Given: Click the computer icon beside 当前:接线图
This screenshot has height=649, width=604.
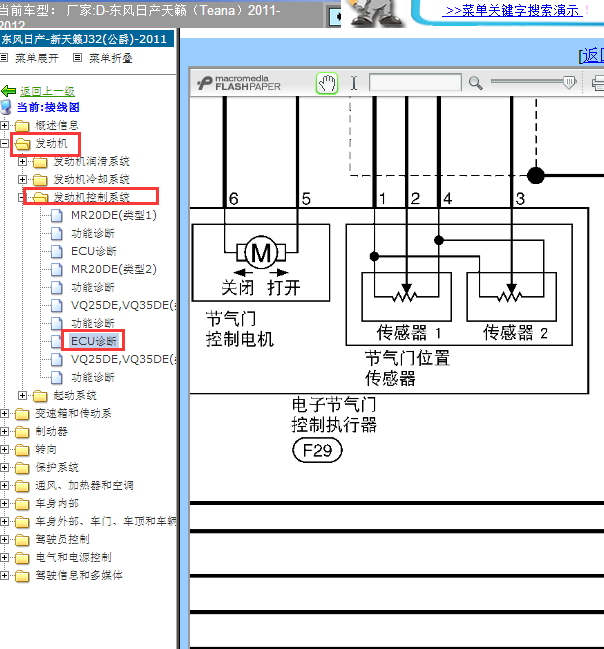Looking at the screenshot, I should 6,107.
